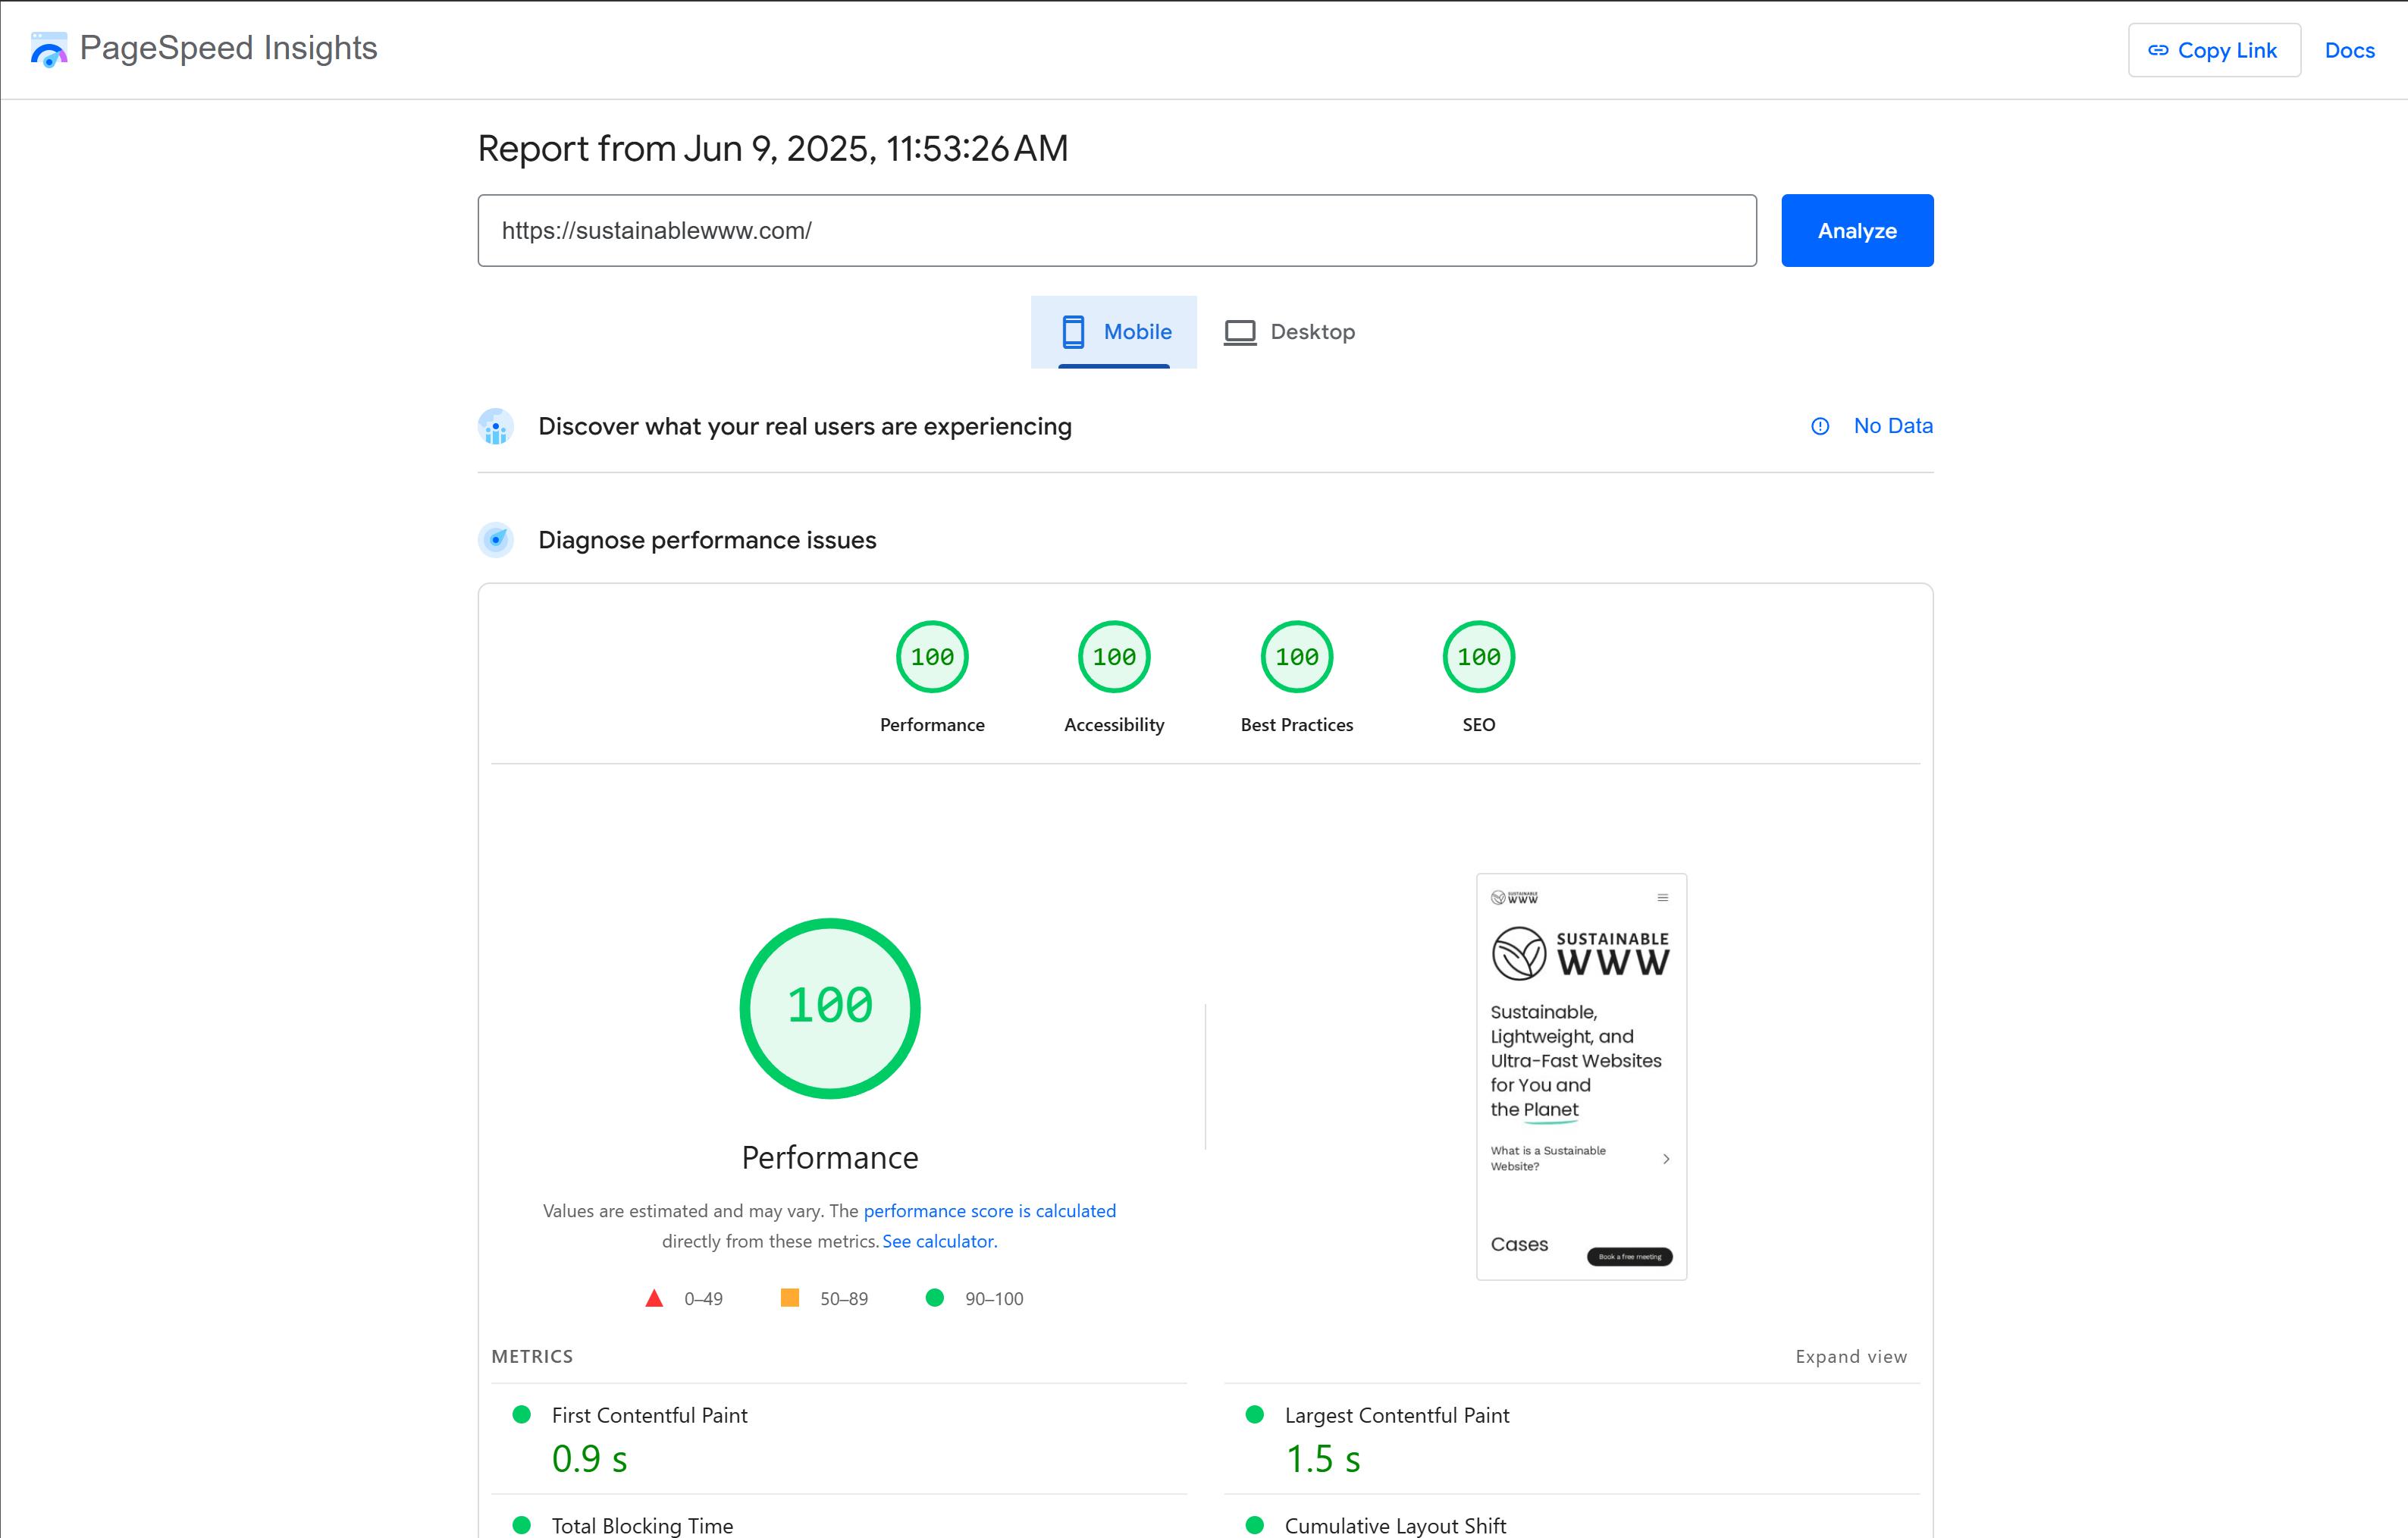
Task: Click the real users experience icon
Action: 496,427
